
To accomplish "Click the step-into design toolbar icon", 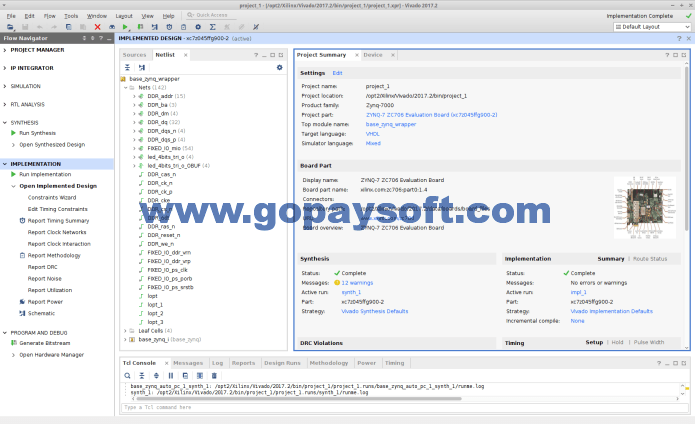I will tap(154, 27).
